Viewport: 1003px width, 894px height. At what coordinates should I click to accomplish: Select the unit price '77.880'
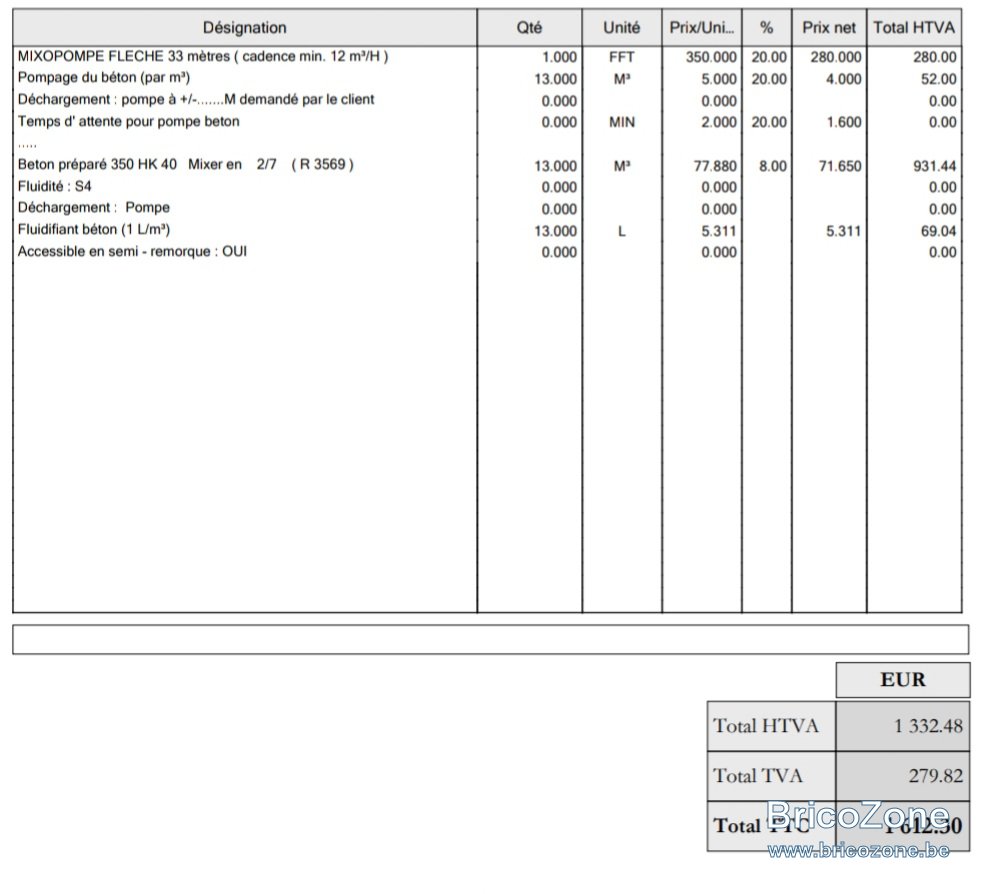tap(715, 166)
